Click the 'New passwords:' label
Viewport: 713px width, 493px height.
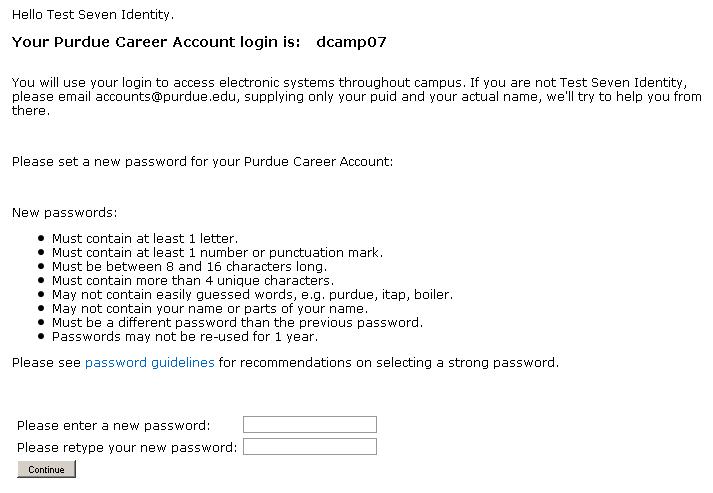[64, 213]
